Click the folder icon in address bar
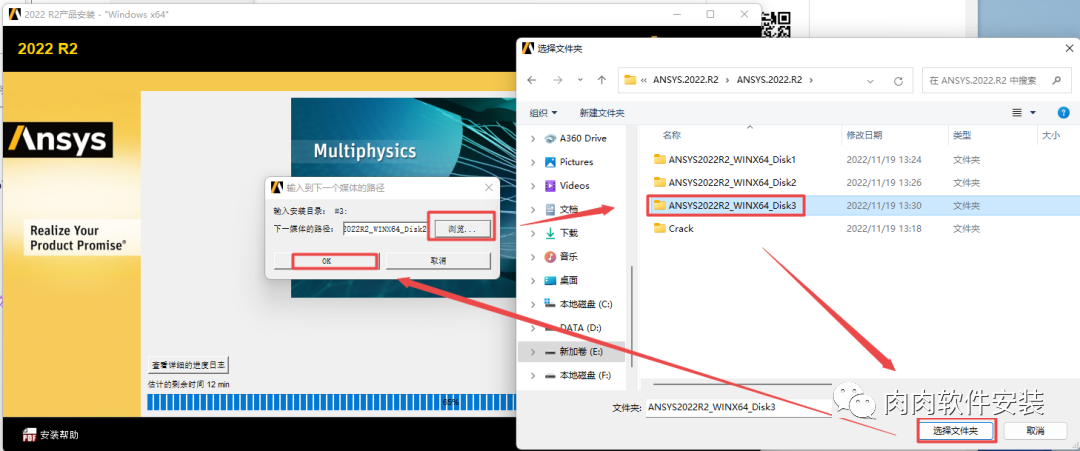 [630, 80]
